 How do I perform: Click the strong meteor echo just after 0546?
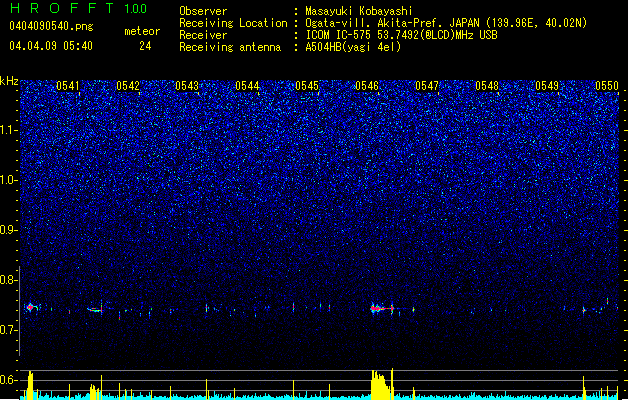[x=382, y=309]
